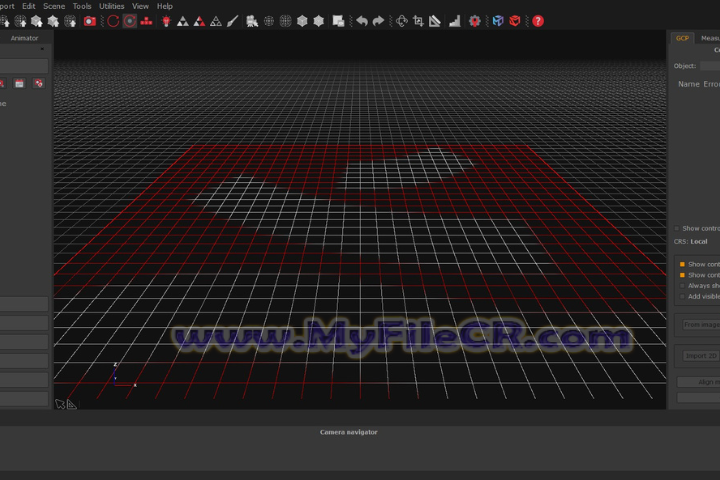Click the Error column header
Screen dimensions: 720x480
pyautogui.click(x=711, y=84)
